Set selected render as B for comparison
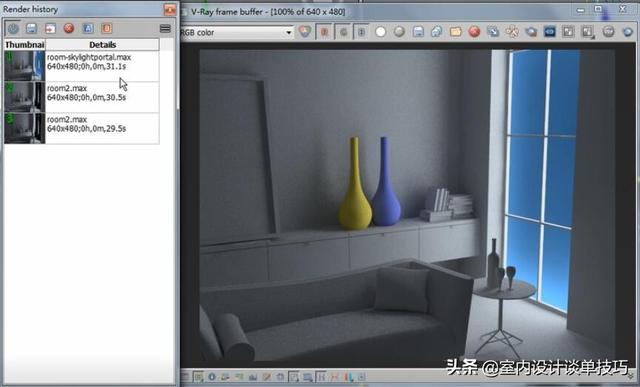 [x=107, y=28]
